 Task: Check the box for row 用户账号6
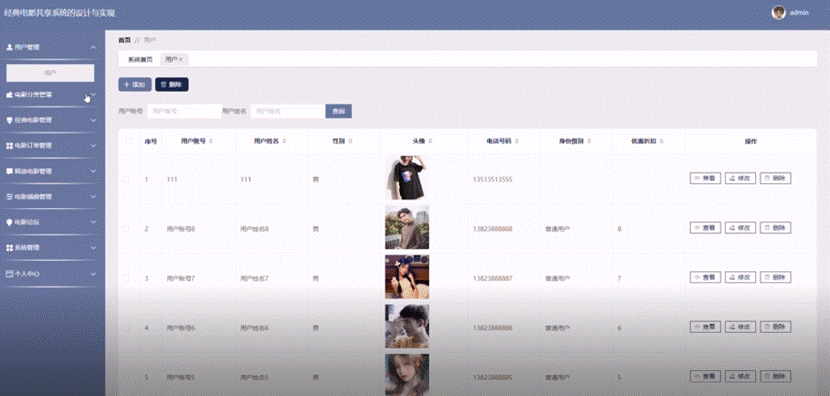click(x=126, y=328)
